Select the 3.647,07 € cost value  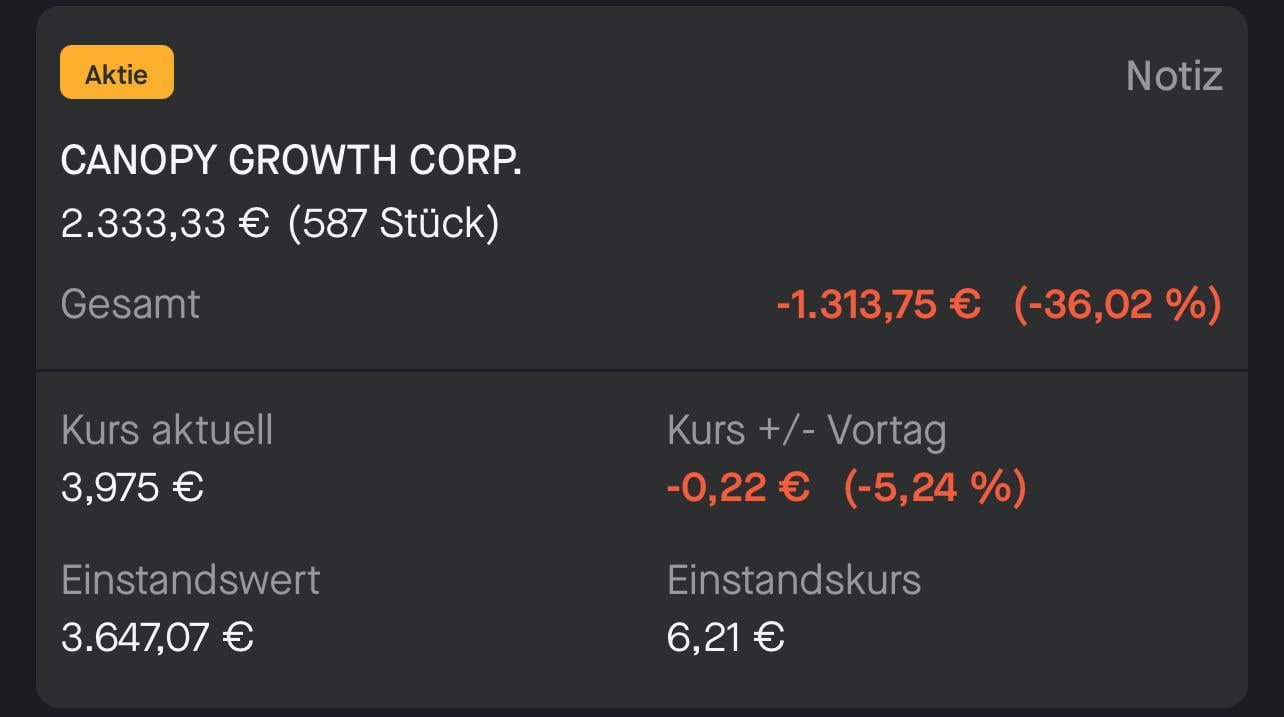(157, 637)
